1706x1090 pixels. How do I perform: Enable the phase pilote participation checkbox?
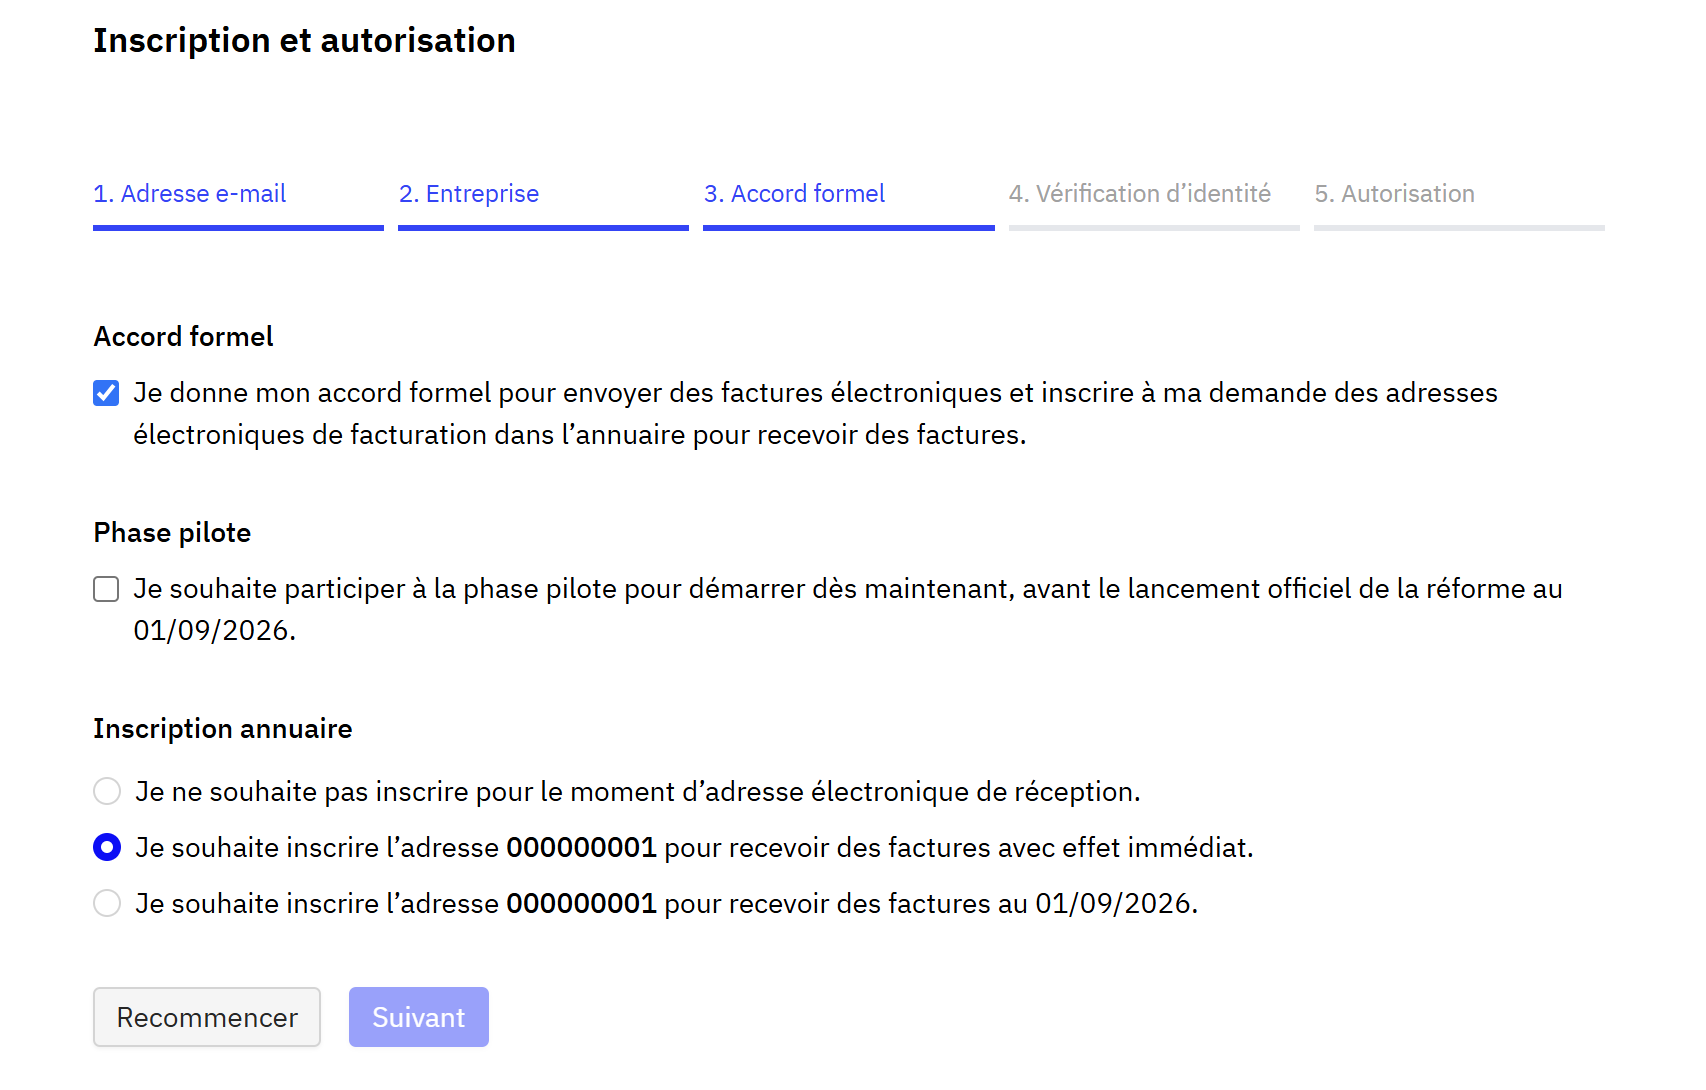(x=106, y=589)
